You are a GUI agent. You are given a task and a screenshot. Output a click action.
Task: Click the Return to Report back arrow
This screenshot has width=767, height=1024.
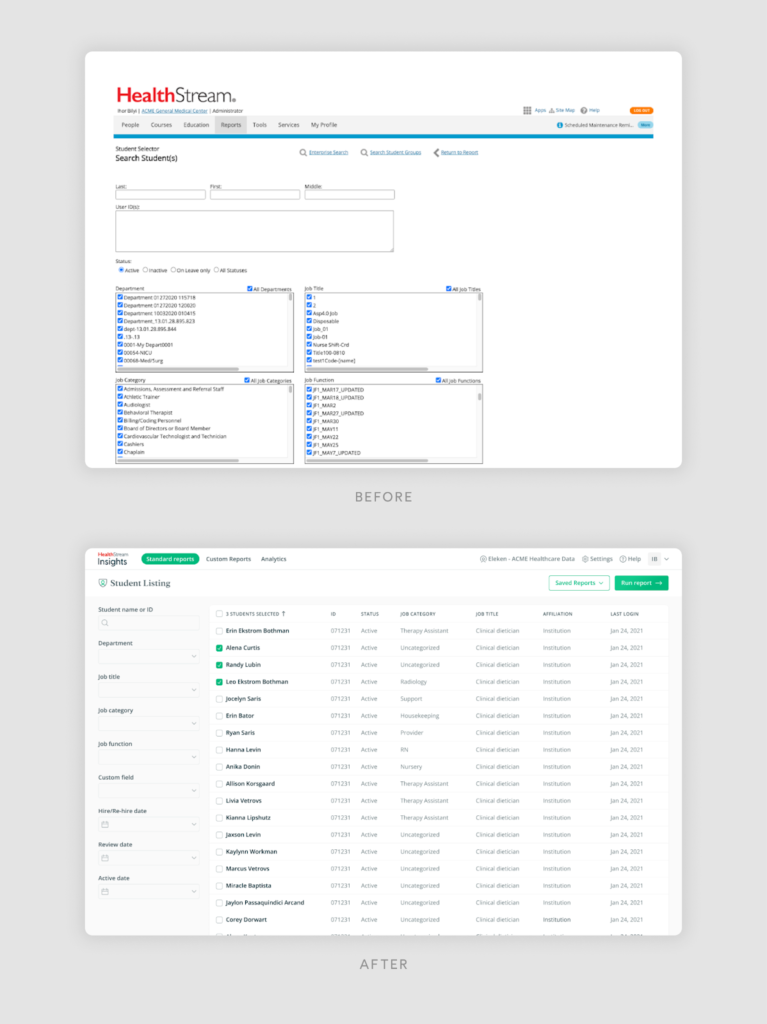436,152
